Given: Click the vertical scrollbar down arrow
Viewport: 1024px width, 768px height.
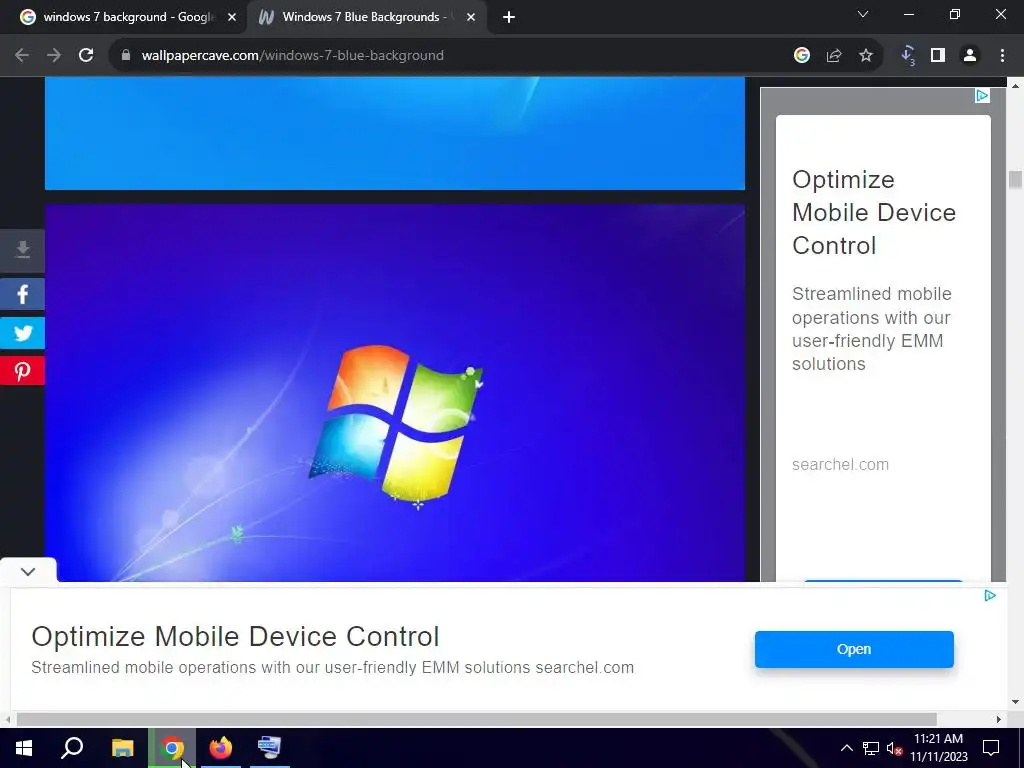Looking at the screenshot, I should pyautogui.click(x=1015, y=702).
